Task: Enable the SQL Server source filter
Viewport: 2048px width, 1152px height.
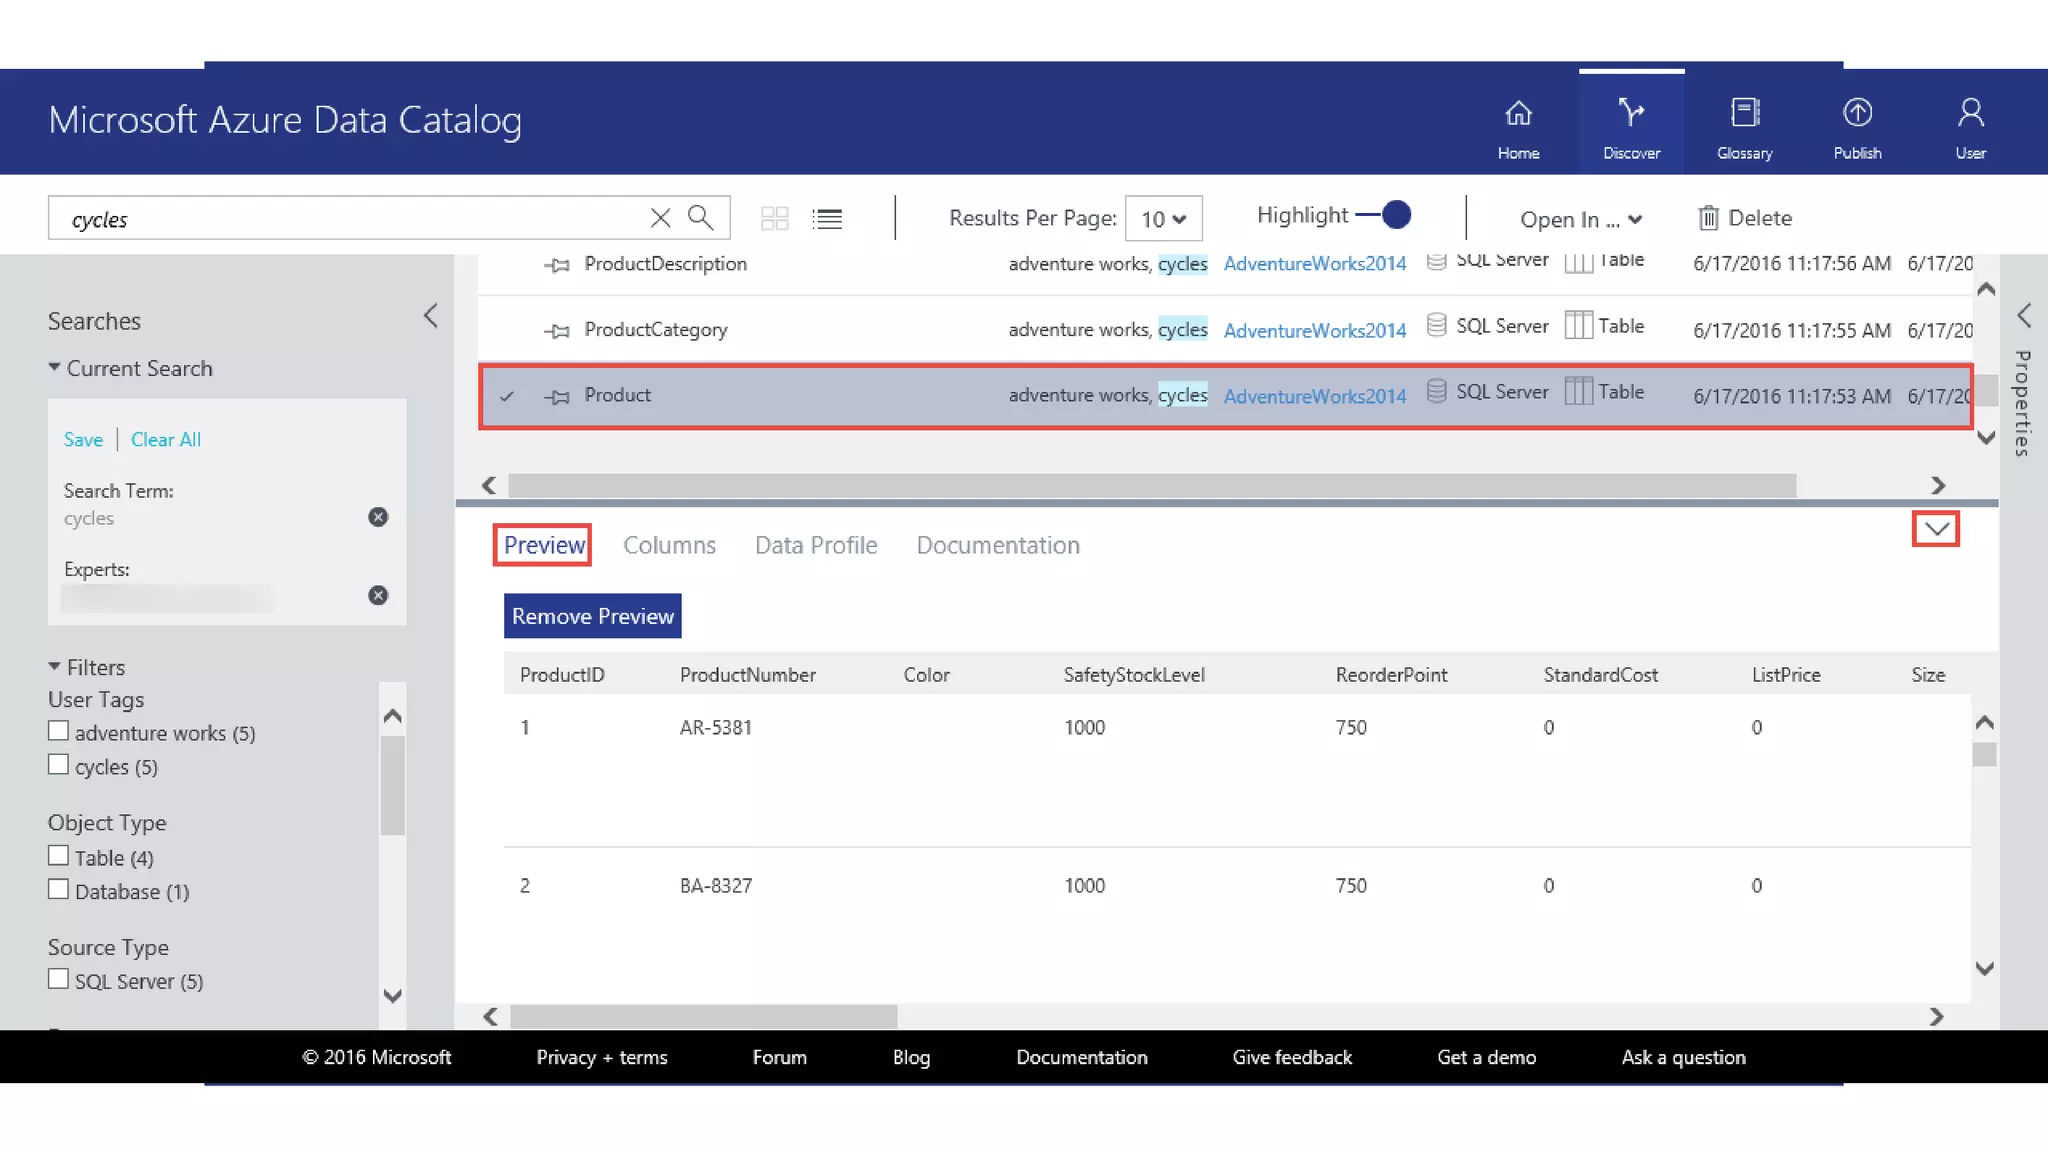Action: 59,980
